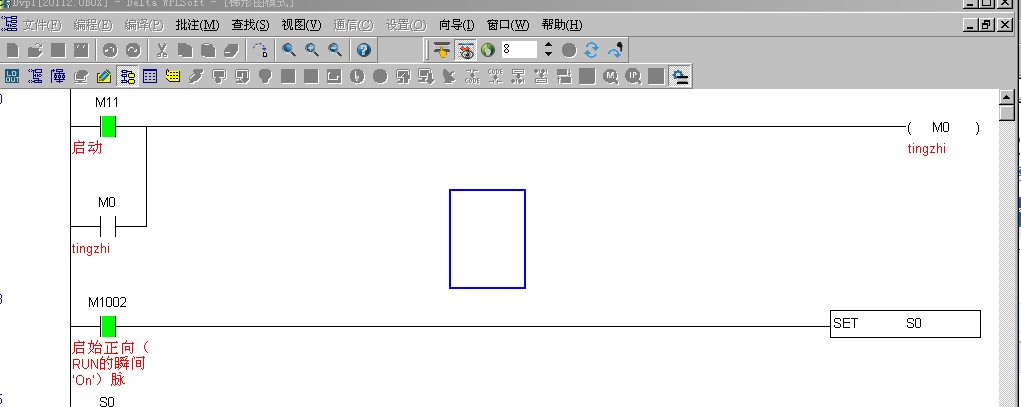The image size is (1021, 407).
Task: Click the LD OUT instruction list icon
Action: click(x=12, y=75)
